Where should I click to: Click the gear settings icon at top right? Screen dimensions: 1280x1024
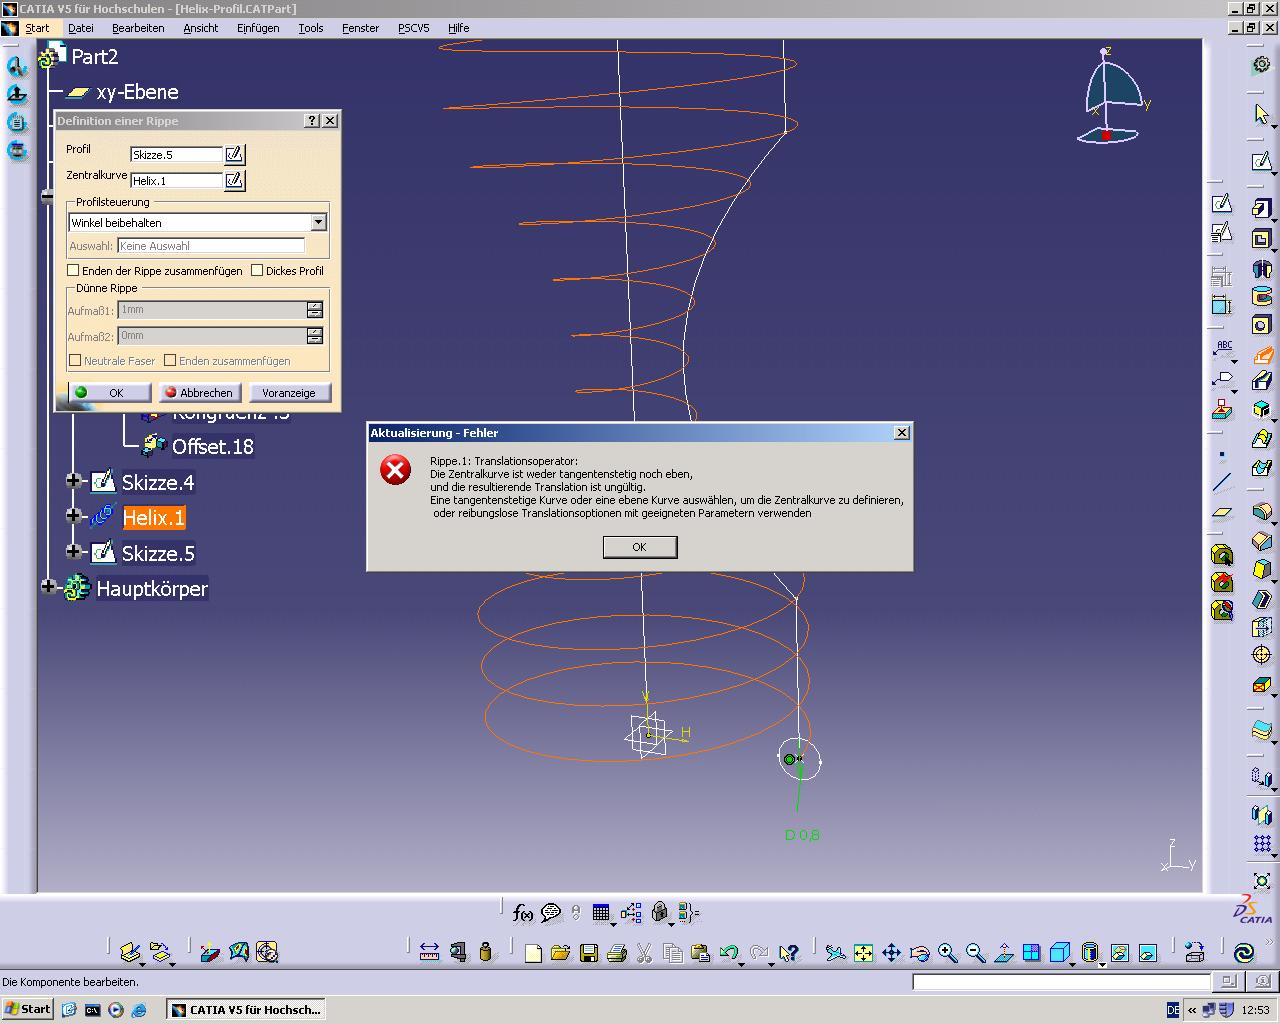tap(1262, 65)
